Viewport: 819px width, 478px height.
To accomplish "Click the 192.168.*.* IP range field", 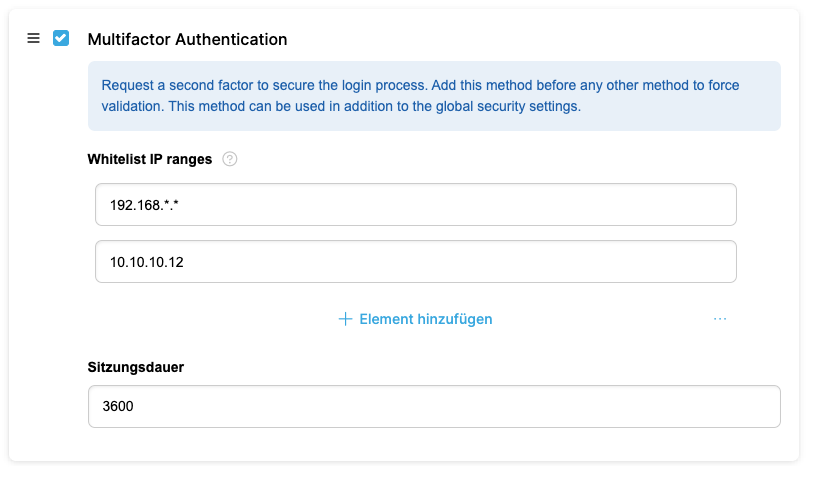I will click(416, 205).
